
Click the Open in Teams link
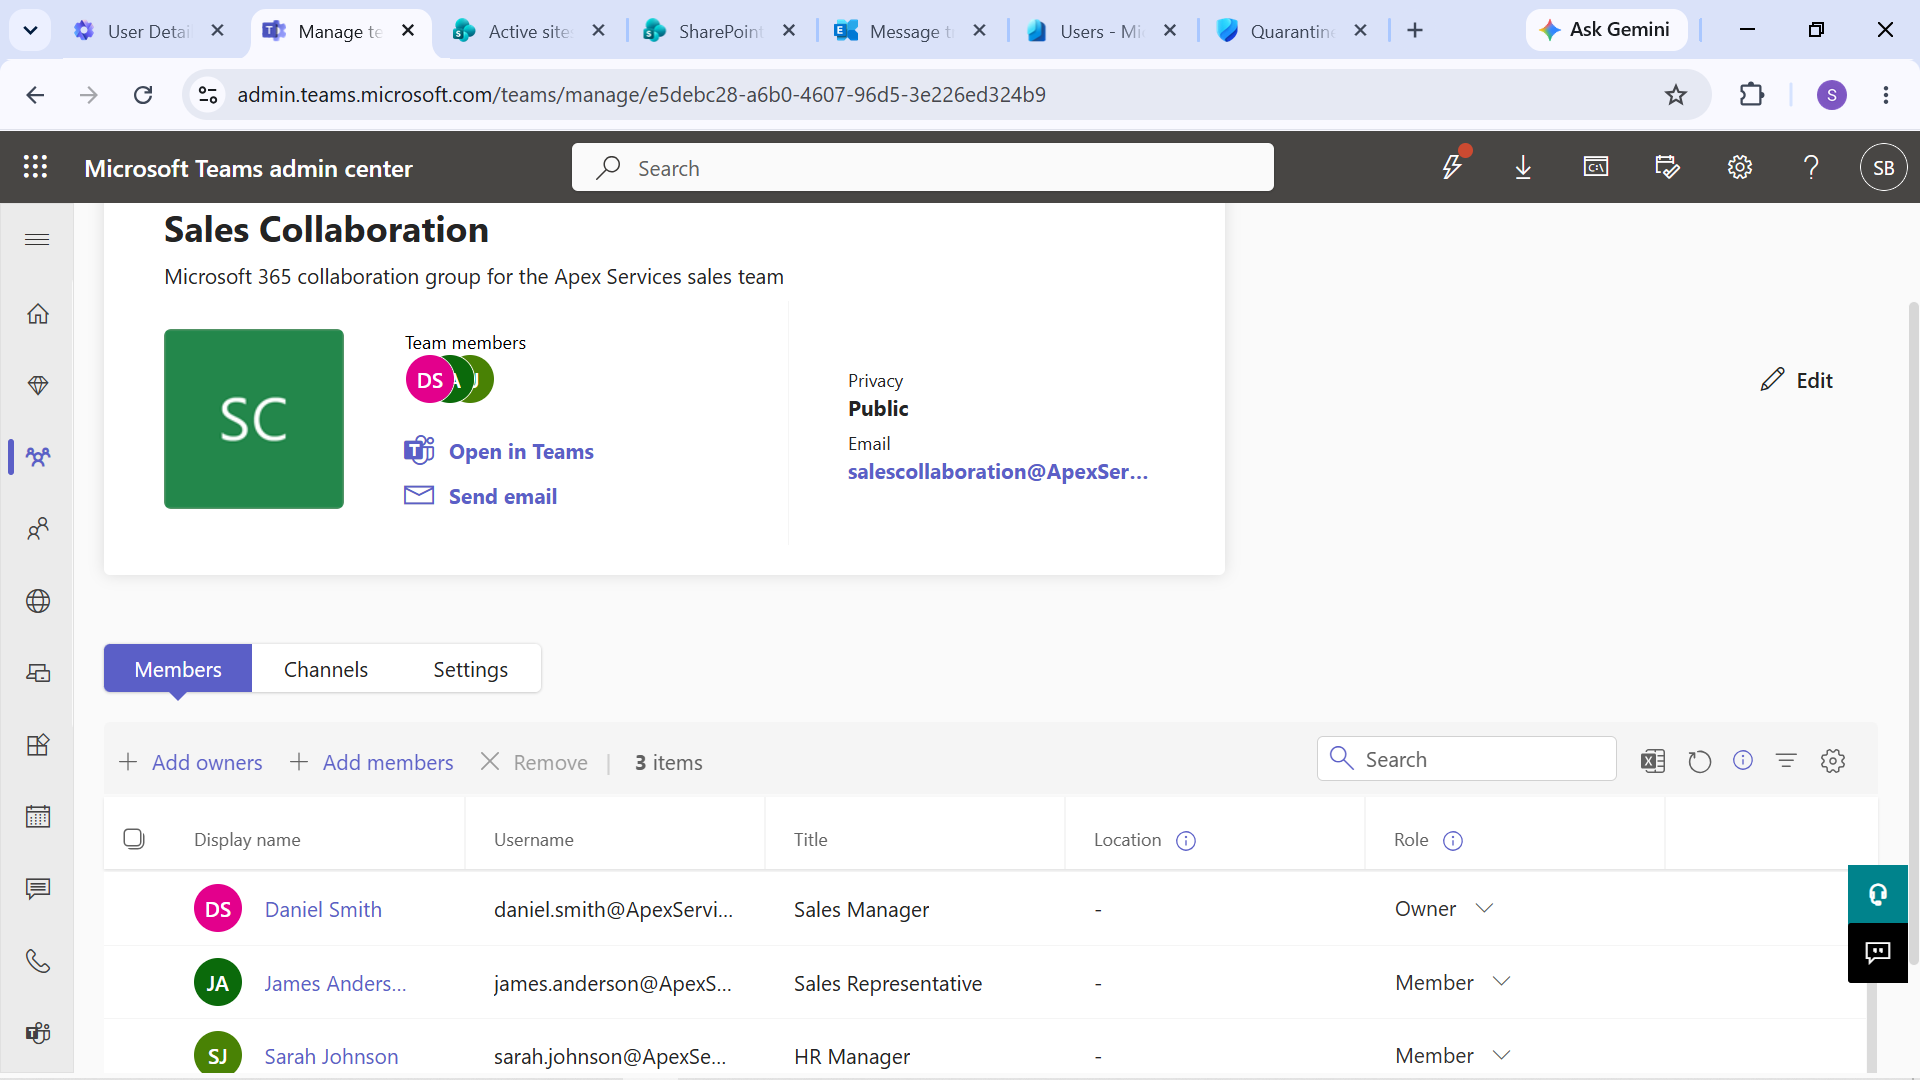(521, 452)
